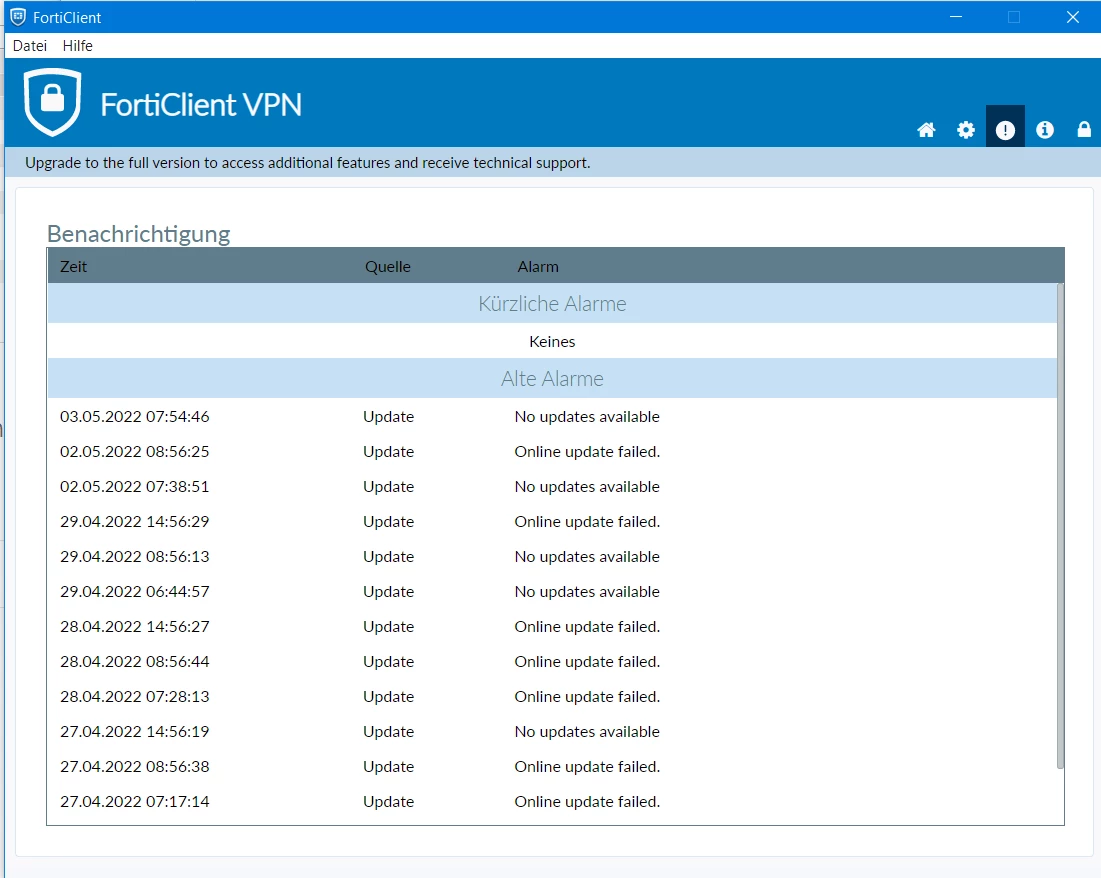This screenshot has height=878, width=1101.
Task: Click the FortiClient shield logo
Action: 53,102
